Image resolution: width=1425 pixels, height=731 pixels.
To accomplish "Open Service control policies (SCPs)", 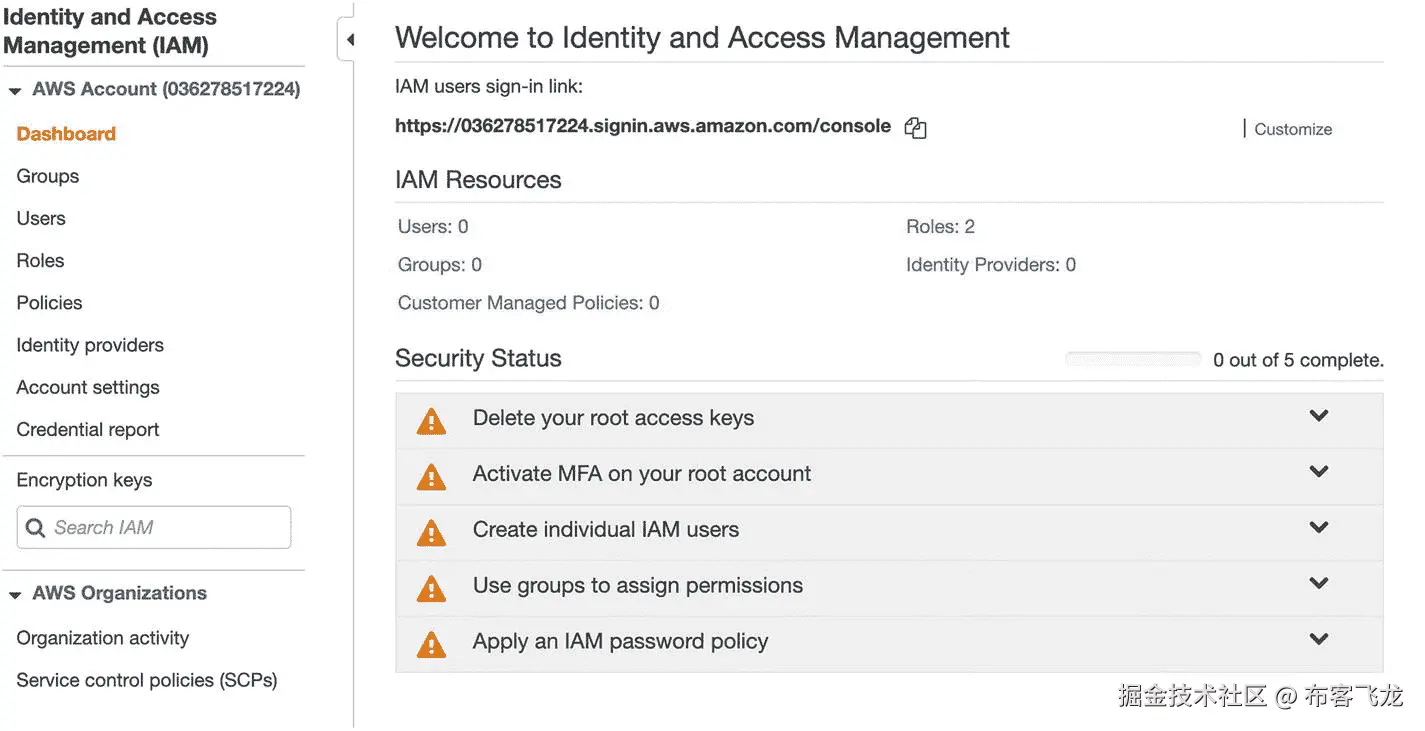I will click(x=147, y=680).
